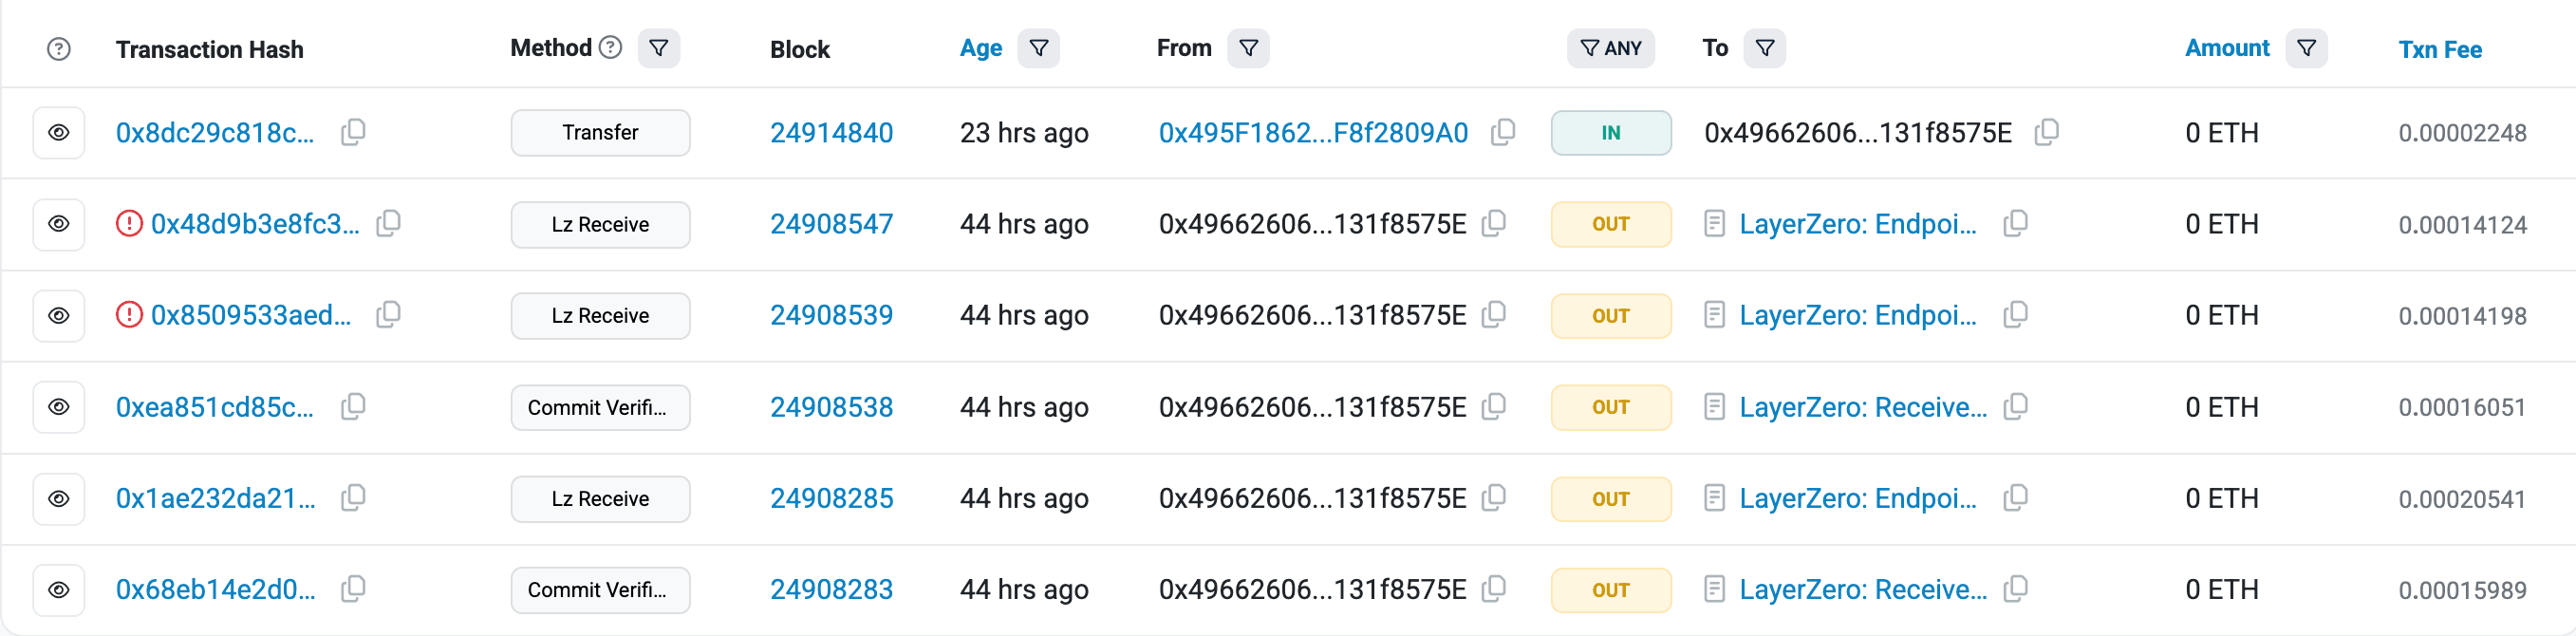2576x636 pixels.
Task: Click the help icon in the table header
Action: (58, 47)
